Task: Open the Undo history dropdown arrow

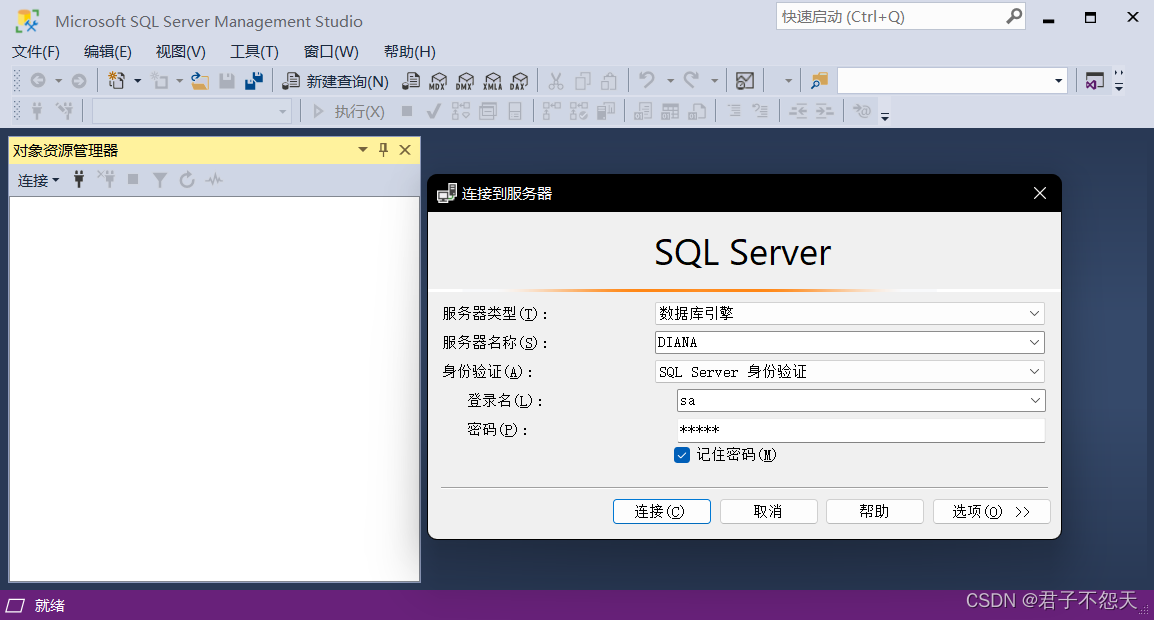Action: click(670, 81)
